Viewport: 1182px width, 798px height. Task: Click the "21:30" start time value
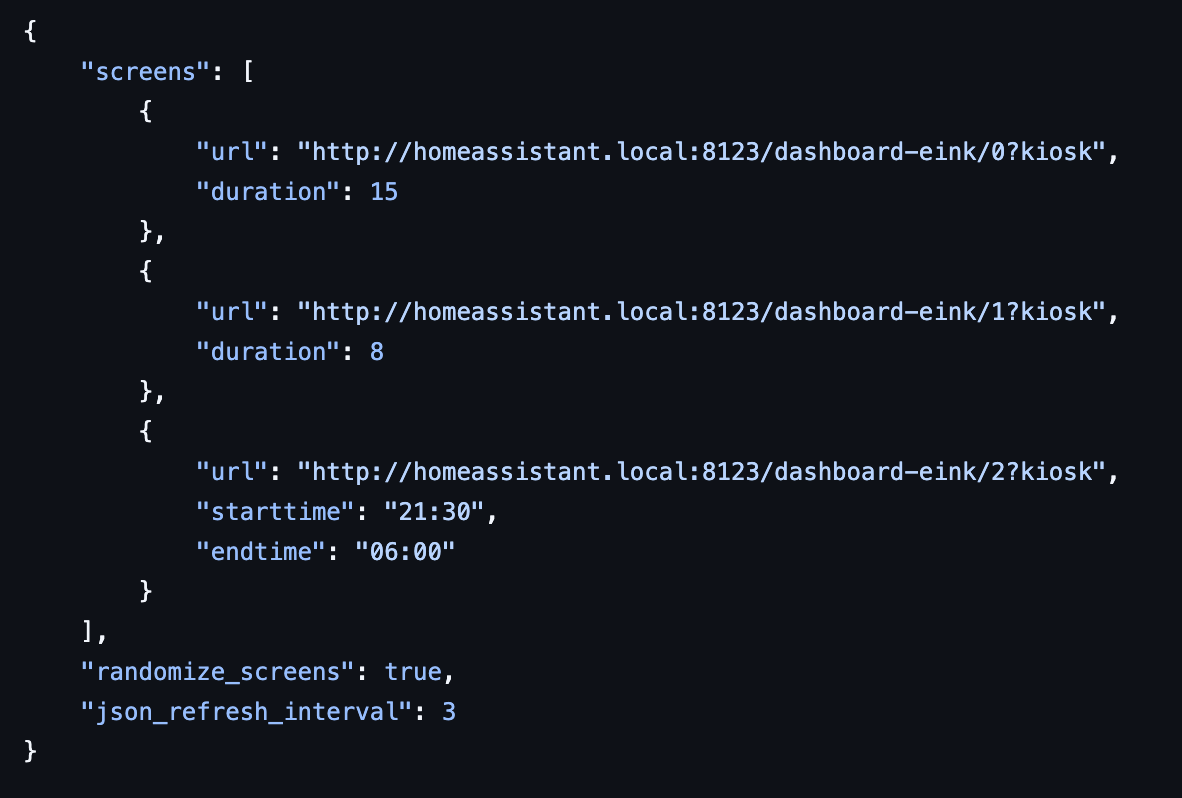(x=434, y=511)
